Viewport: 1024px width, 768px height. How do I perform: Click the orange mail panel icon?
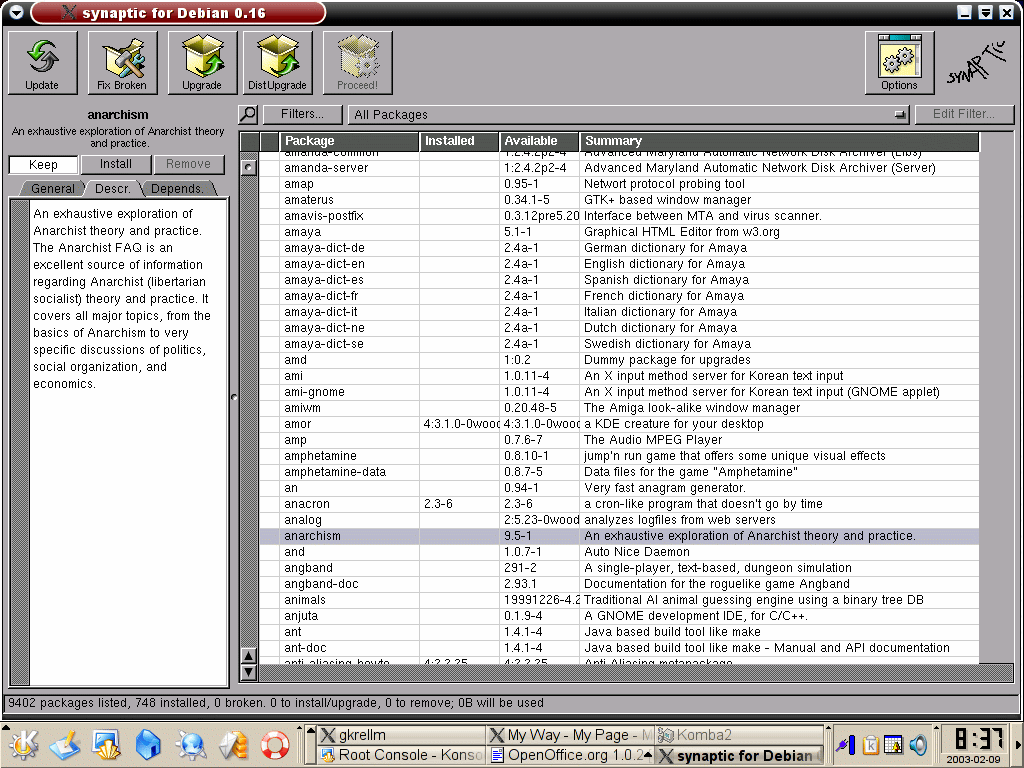point(232,744)
